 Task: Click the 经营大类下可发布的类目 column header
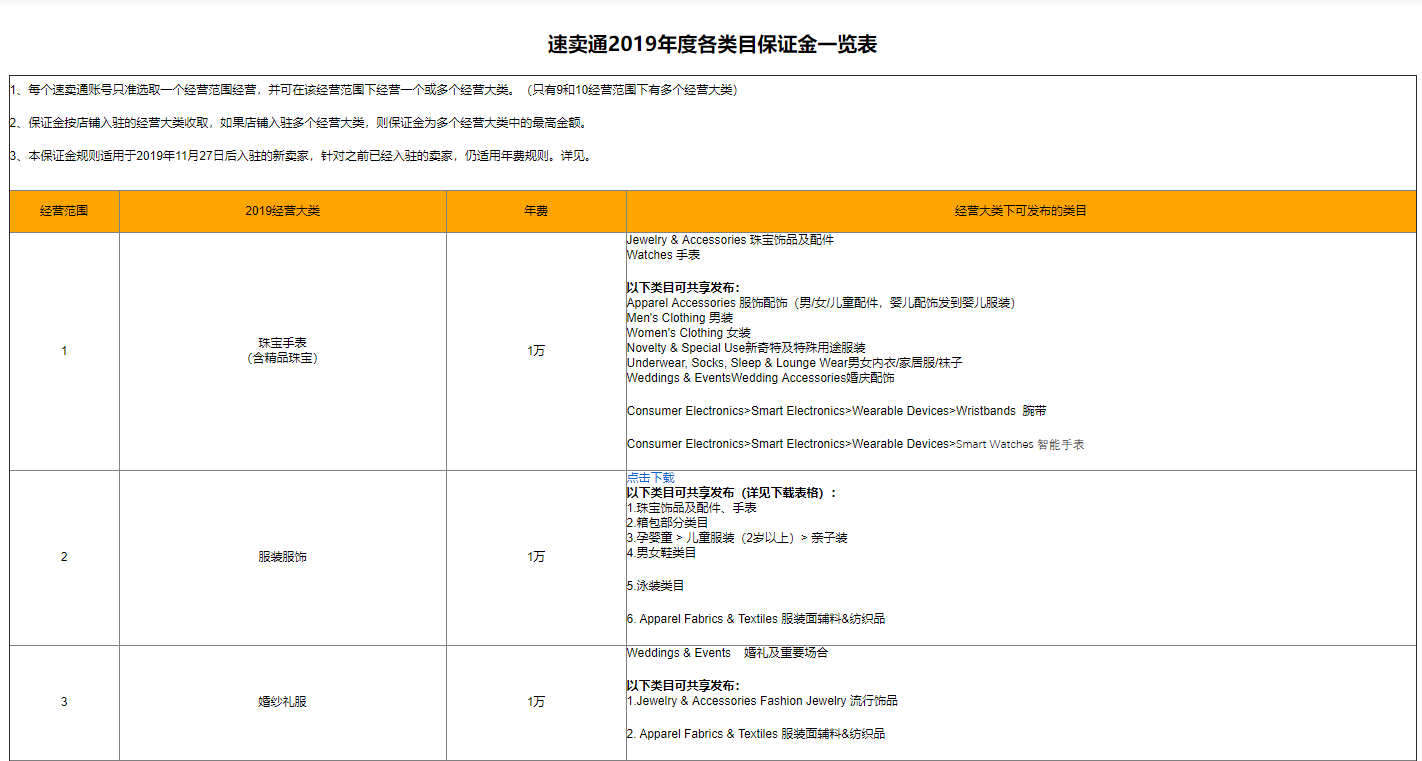coord(1022,211)
